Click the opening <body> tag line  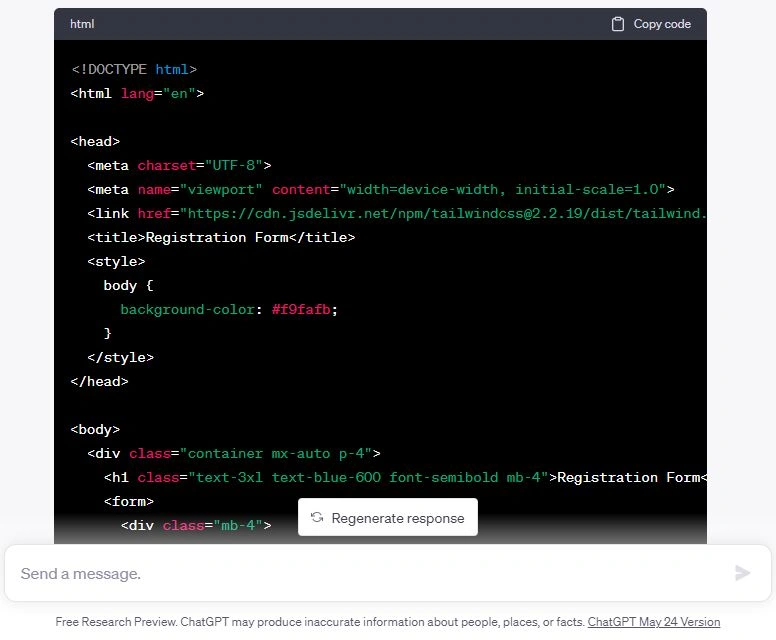tap(95, 430)
